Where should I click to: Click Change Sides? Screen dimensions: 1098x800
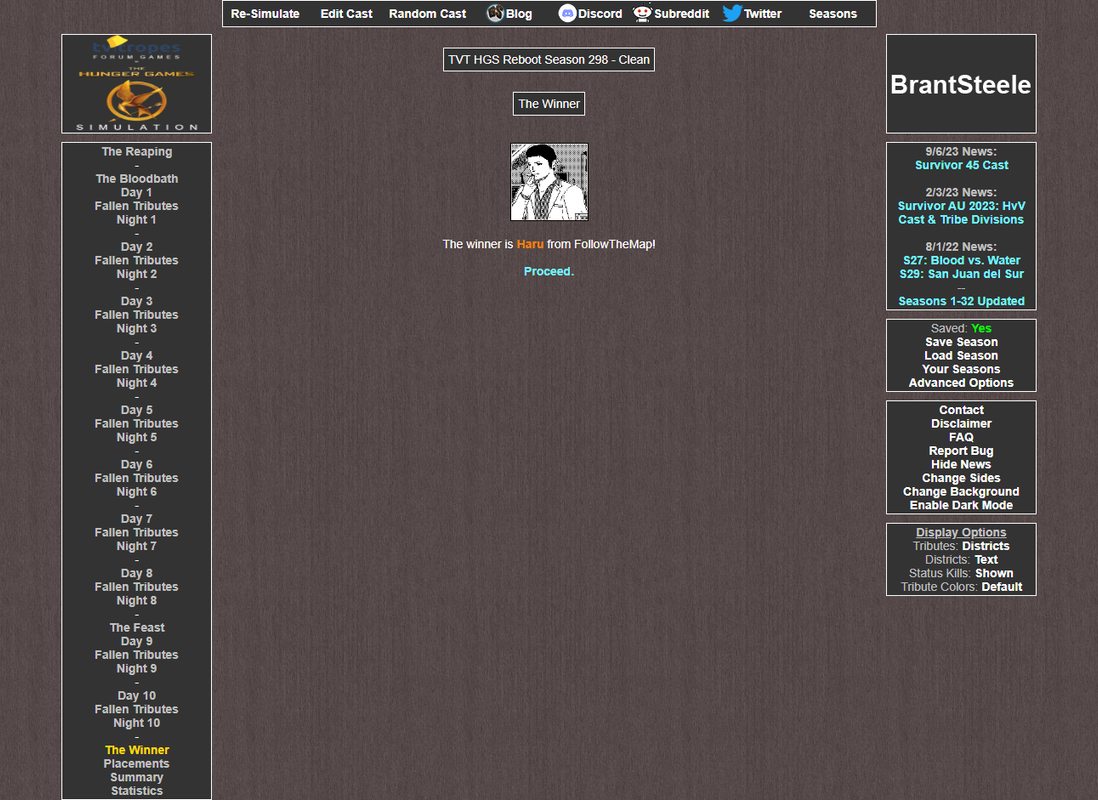click(x=961, y=478)
